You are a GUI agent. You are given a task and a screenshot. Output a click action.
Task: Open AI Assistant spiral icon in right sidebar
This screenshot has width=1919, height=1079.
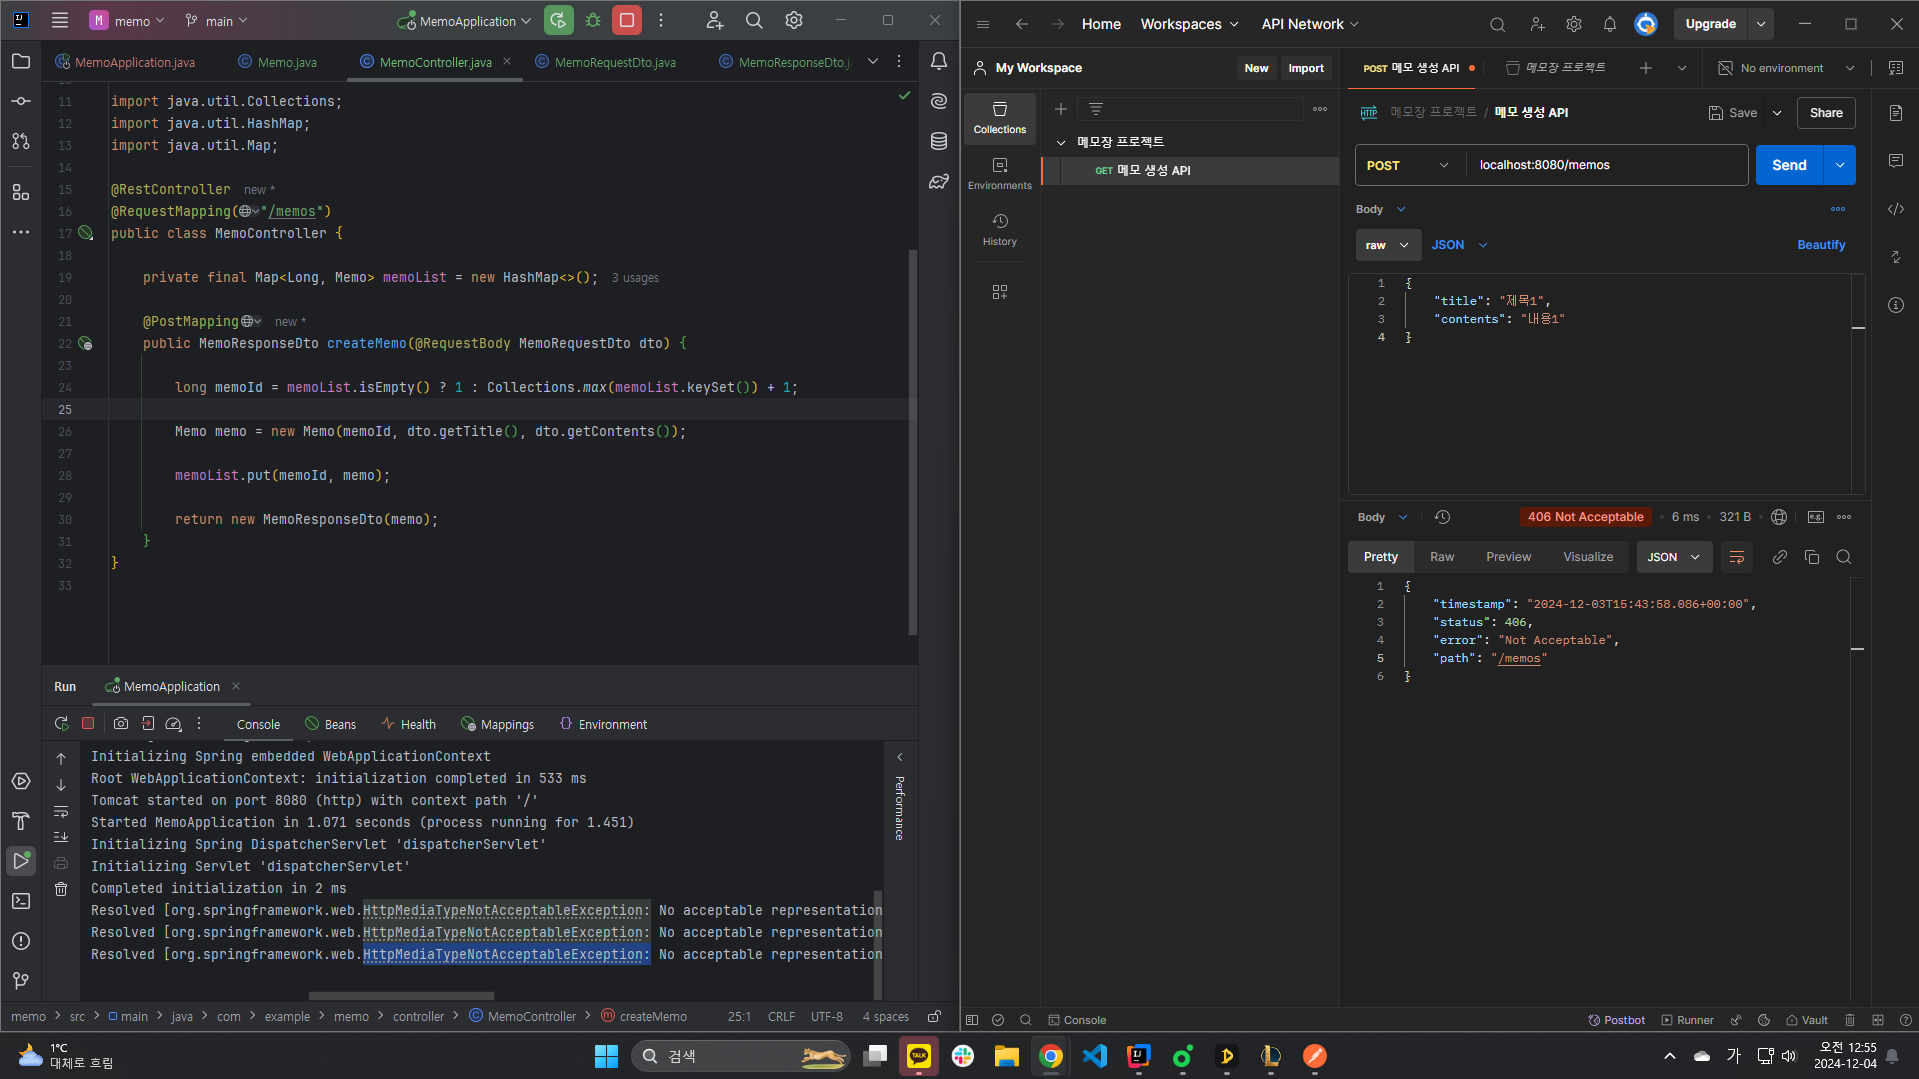[938, 101]
